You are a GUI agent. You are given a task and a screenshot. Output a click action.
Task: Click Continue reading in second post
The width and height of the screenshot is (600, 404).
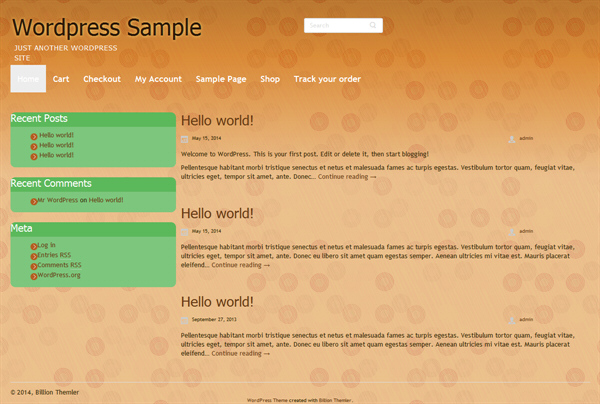[241, 265]
